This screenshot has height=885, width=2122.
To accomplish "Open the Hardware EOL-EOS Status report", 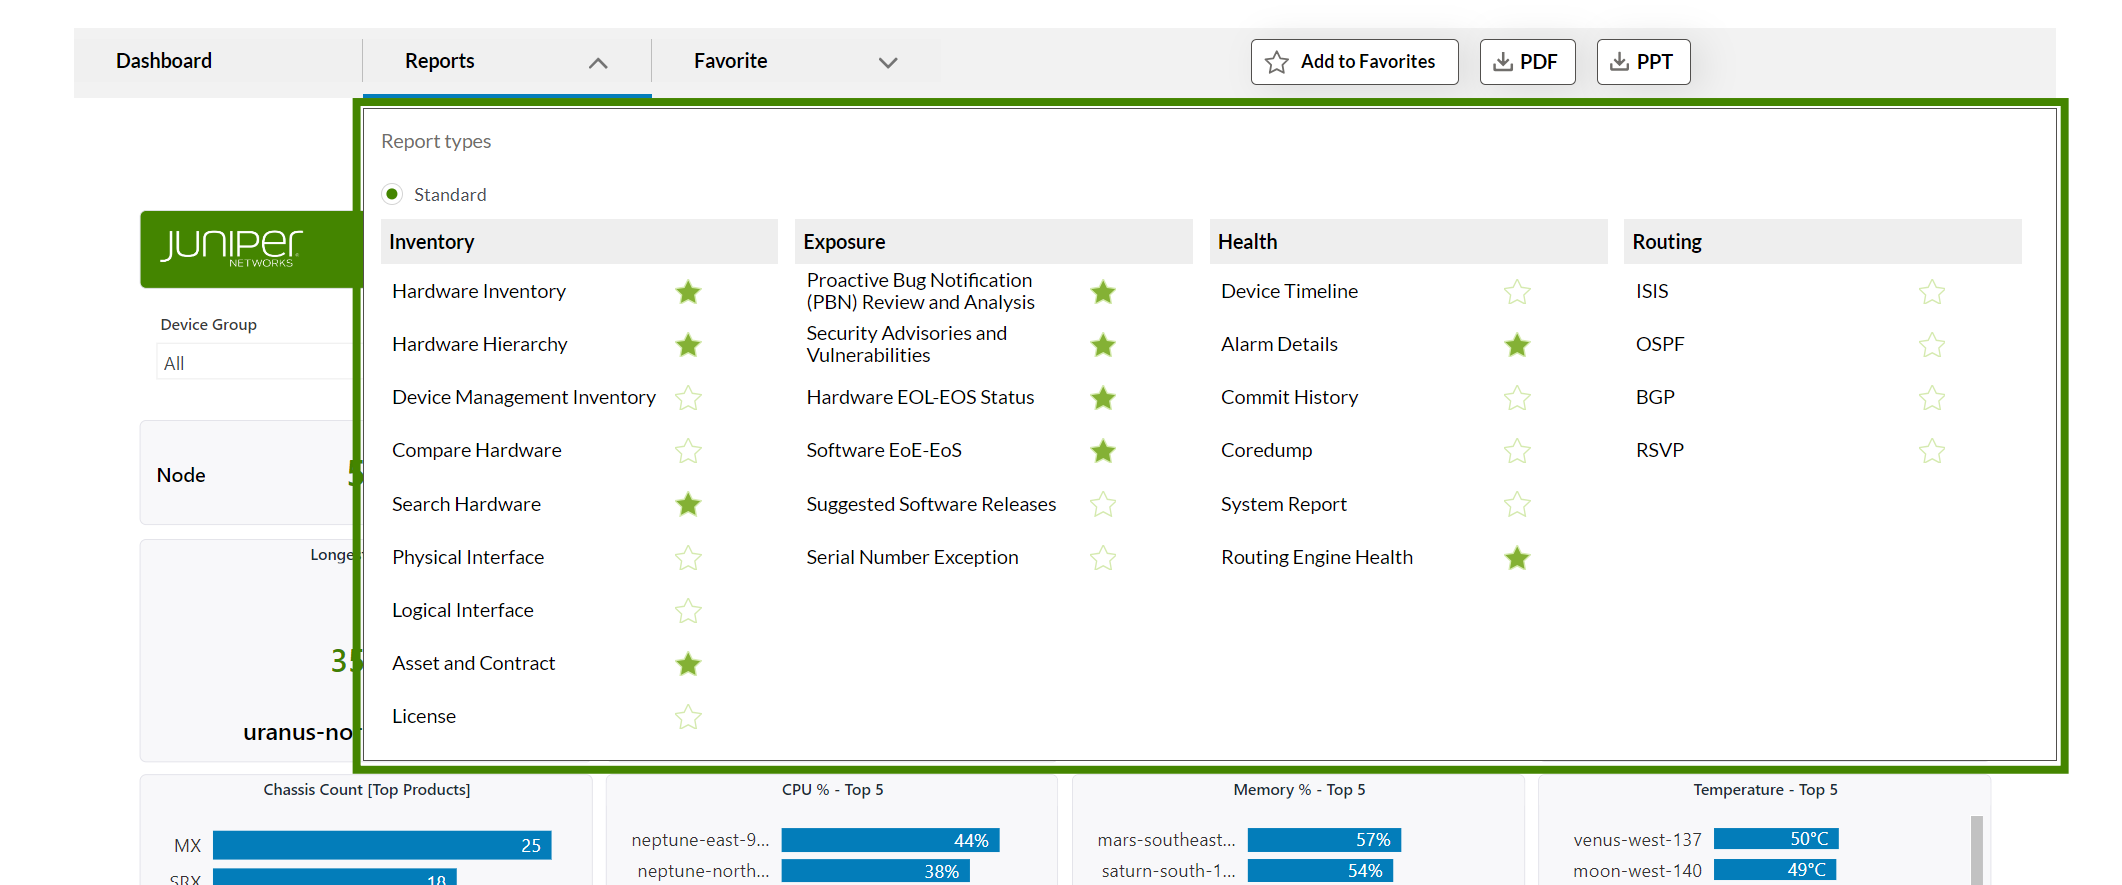I will [x=920, y=397].
